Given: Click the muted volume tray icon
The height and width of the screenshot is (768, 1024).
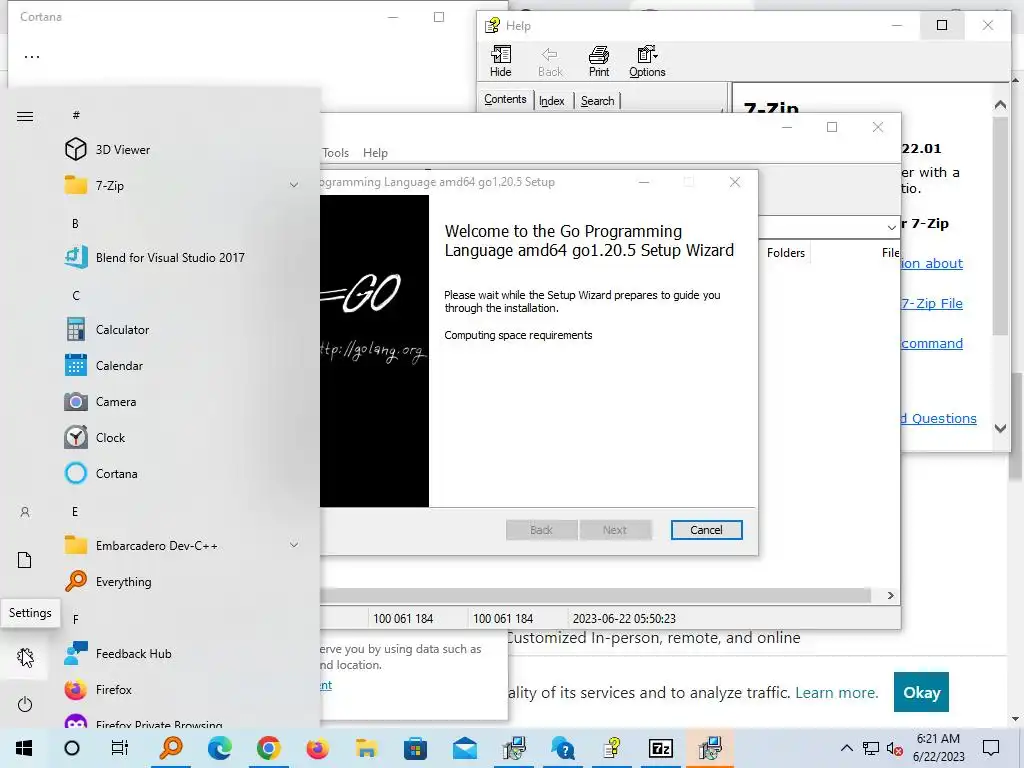Looking at the screenshot, I should click(895, 748).
